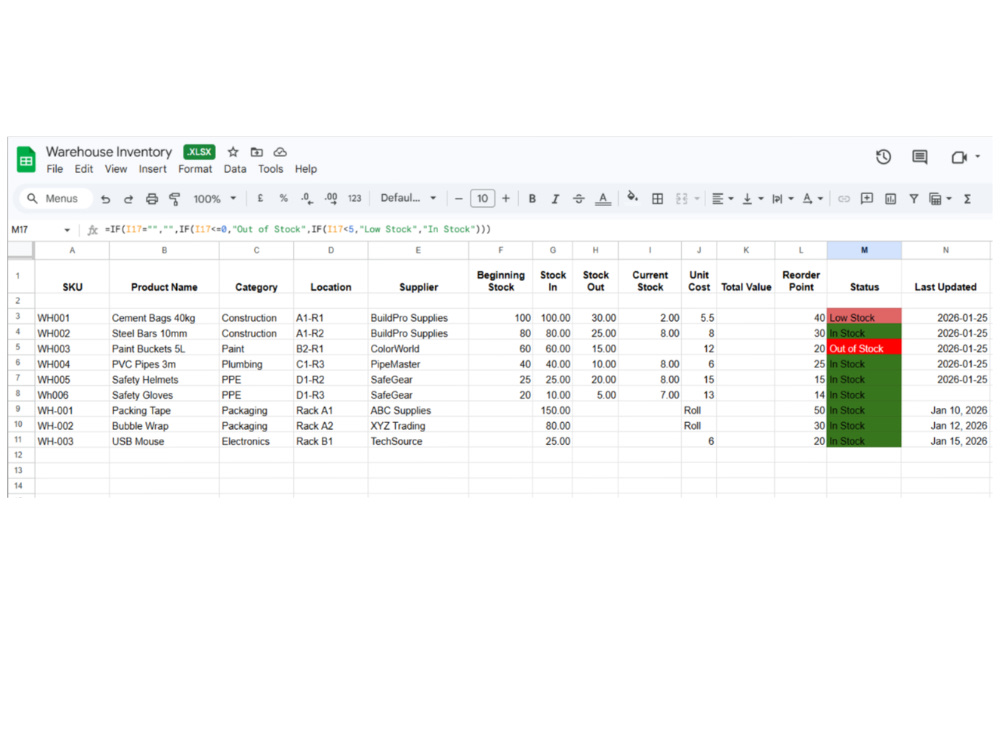Open the functions sigma menu

(967, 199)
